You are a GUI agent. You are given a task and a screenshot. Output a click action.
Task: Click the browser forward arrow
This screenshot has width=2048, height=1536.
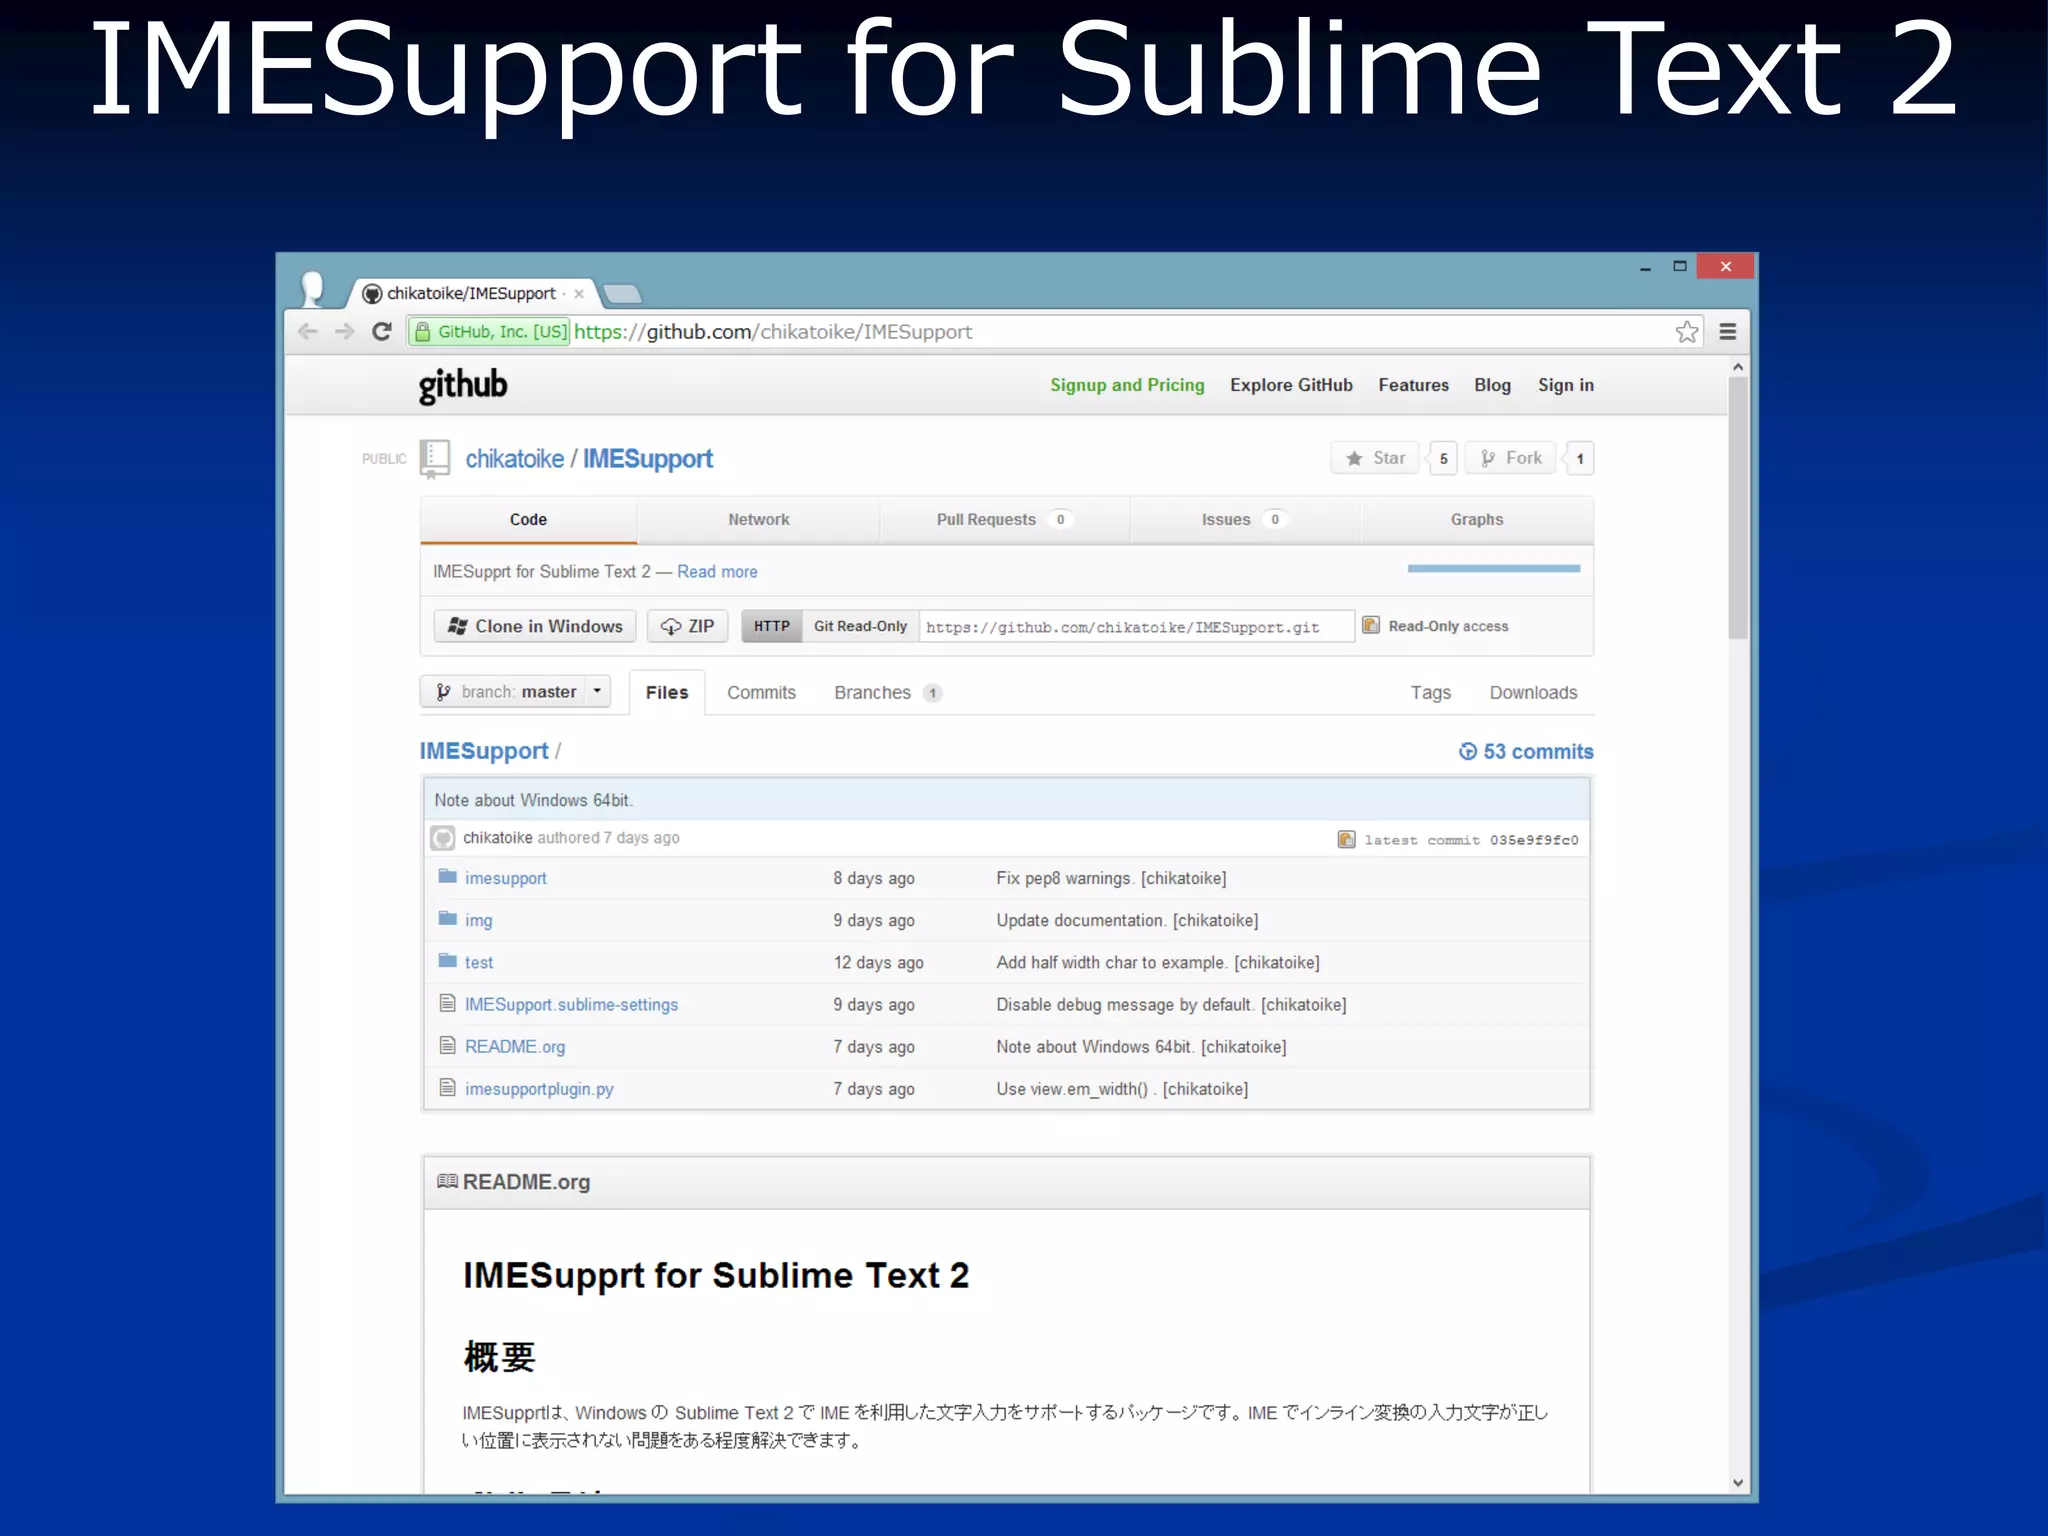click(x=345, y=332)
